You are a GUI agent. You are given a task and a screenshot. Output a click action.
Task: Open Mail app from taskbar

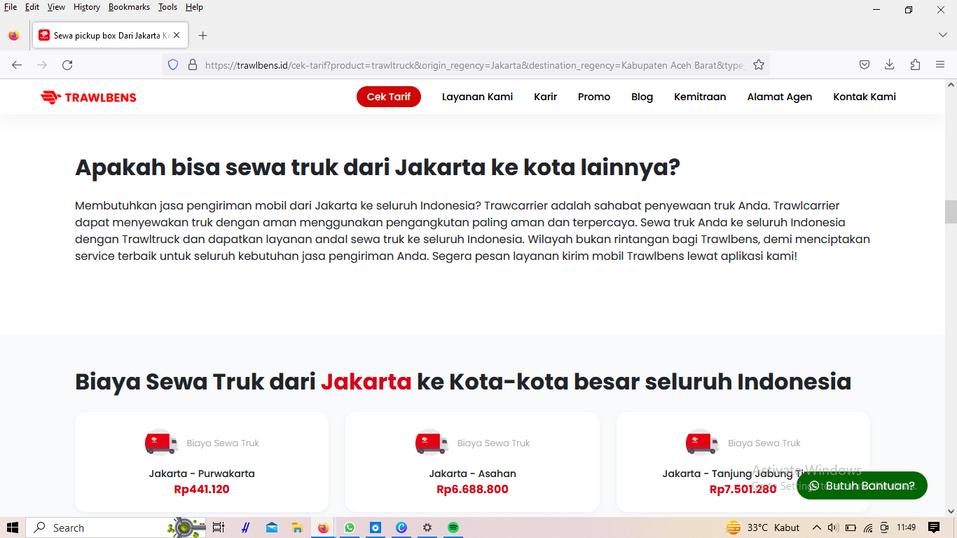tap(272, 528)
